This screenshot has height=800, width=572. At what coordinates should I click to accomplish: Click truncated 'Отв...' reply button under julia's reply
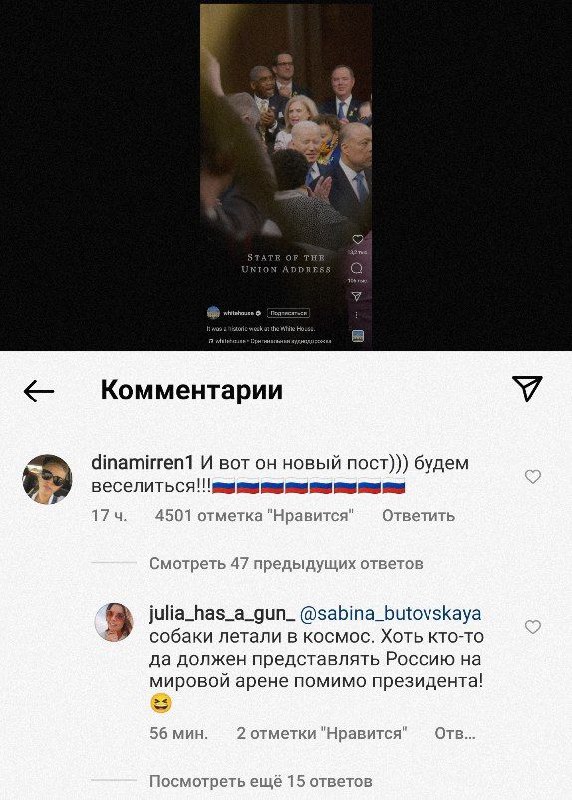(455, 733)
